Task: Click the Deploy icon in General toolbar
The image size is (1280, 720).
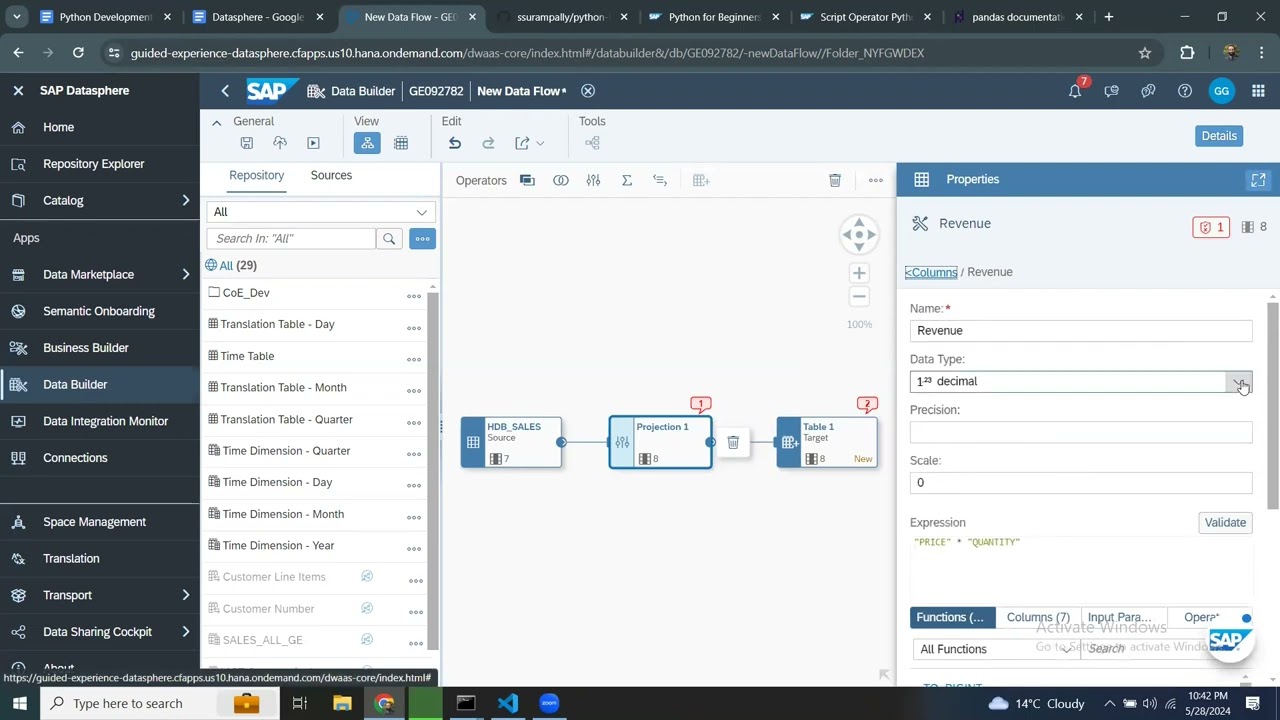Action: [280, 143]
